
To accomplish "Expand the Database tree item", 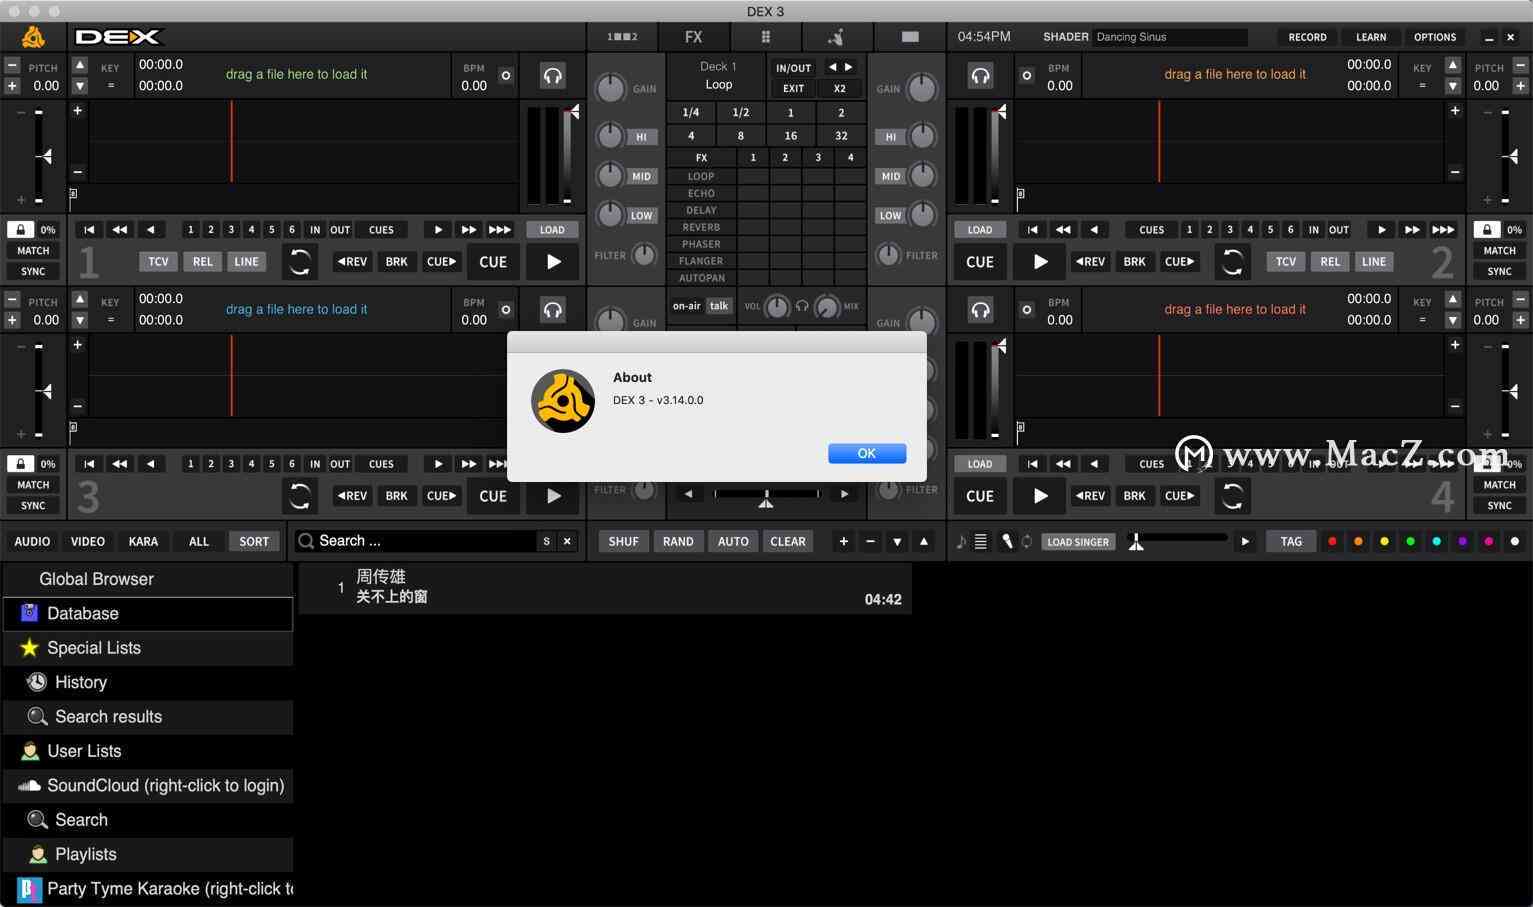I will tap(148, 614).
